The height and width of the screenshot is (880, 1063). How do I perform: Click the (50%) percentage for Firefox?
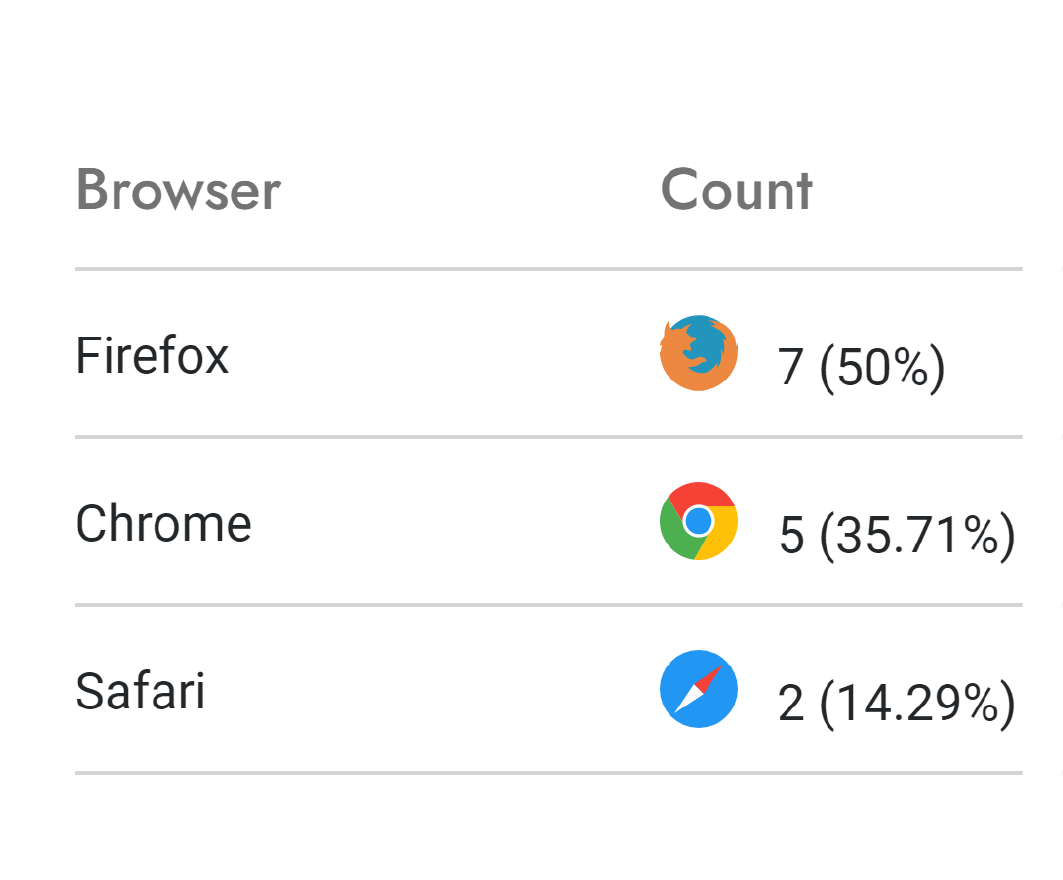click(882, 368)
